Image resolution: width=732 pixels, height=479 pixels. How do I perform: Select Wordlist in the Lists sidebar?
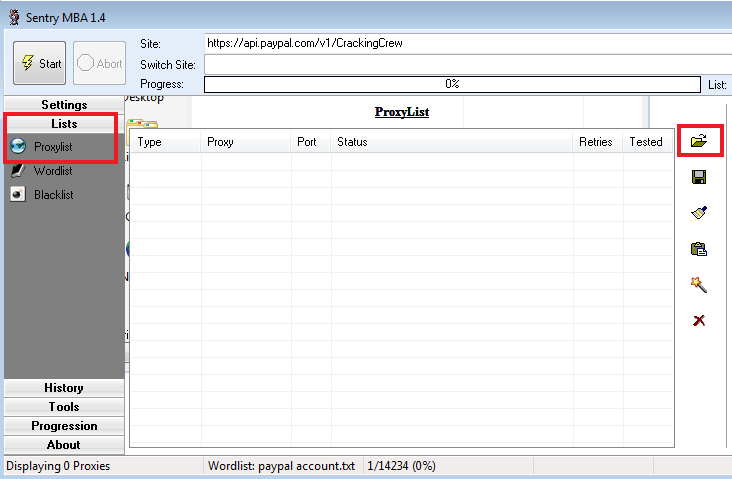click(x=53, y=171)
